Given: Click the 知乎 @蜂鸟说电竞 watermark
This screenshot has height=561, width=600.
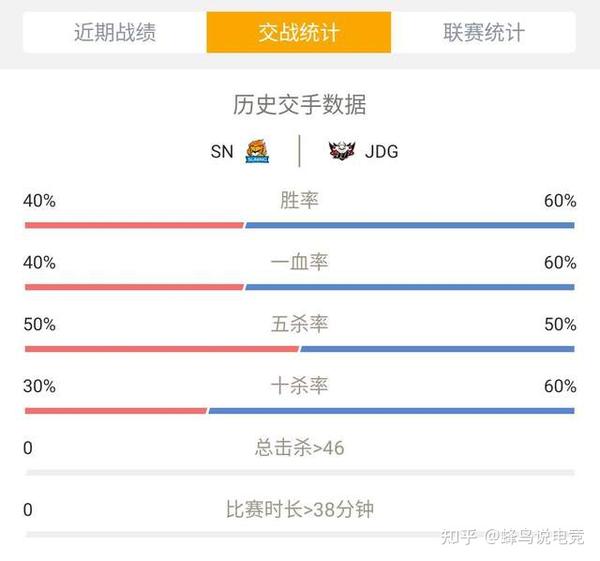Looking at the screenshot, I should 512,537.
